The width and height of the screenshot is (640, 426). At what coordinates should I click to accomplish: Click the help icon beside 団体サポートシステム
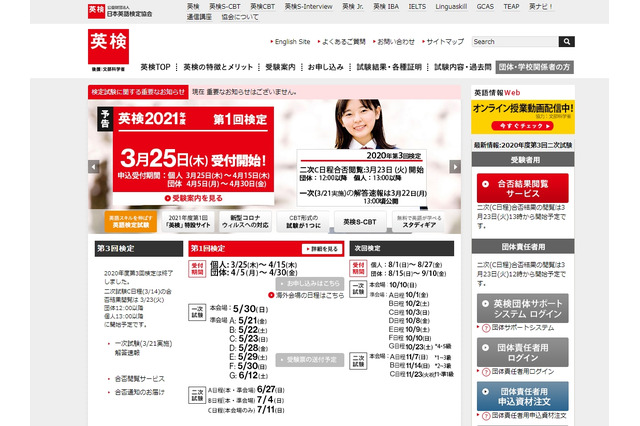tap(486, 328)
